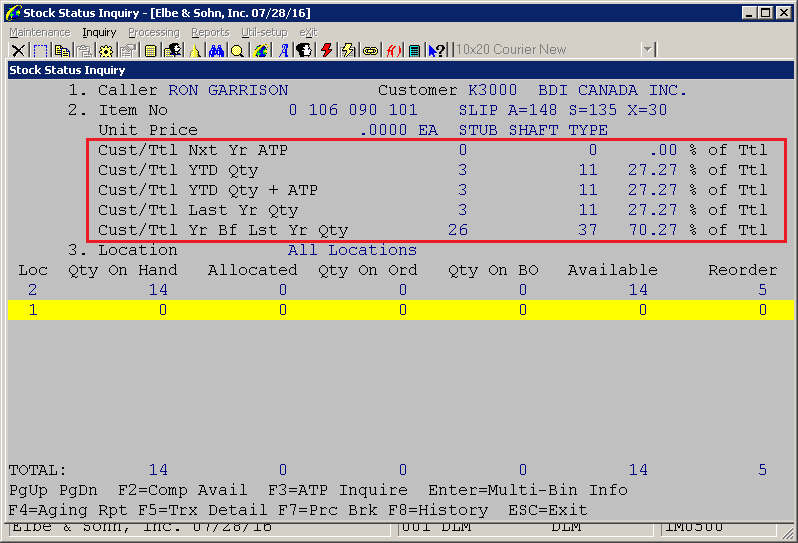
Task: Click the blue script letter A font icon
Action: 283,50
